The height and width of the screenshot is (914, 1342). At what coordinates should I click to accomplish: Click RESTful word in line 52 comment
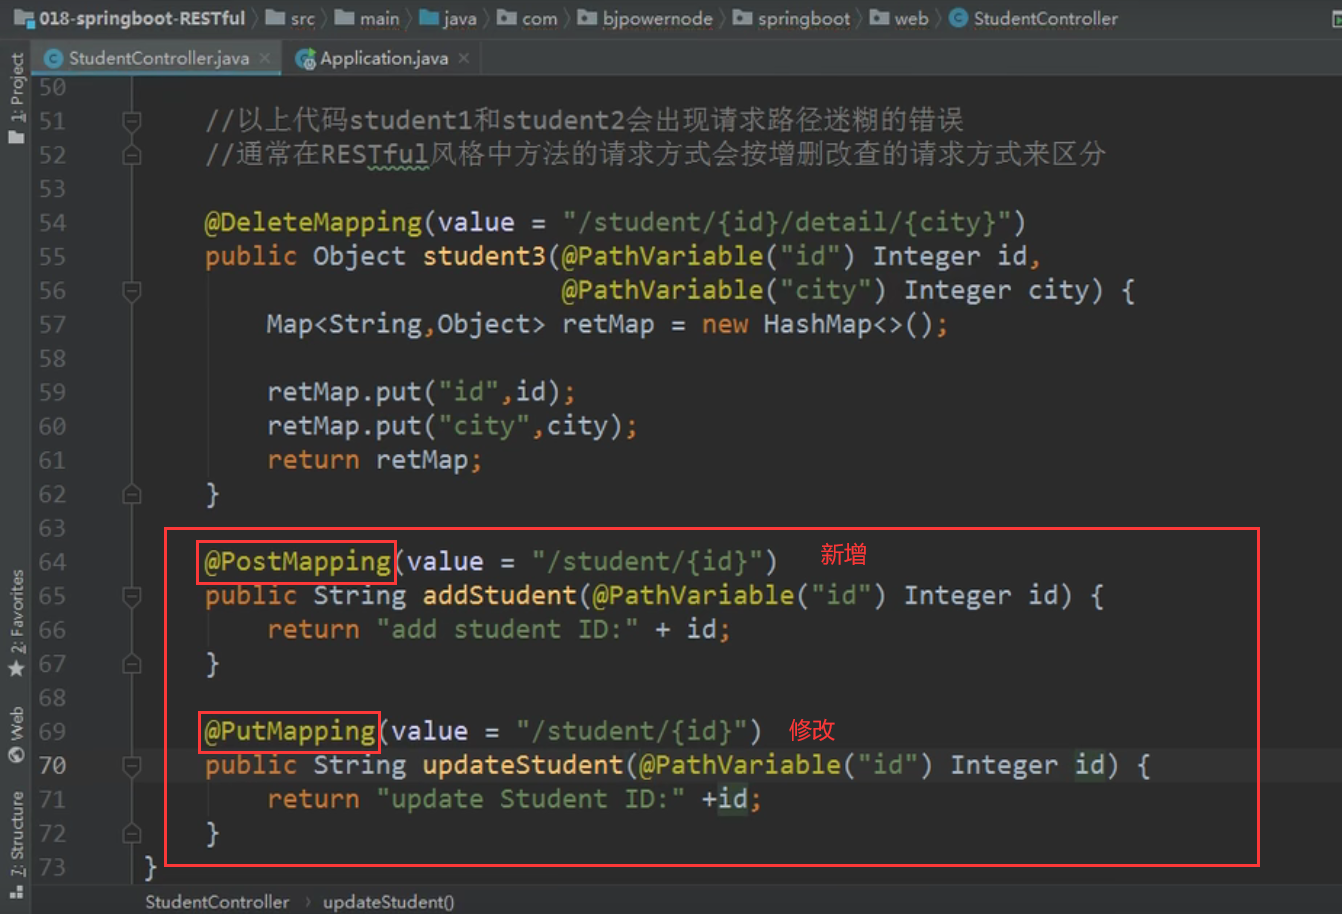pos(374,154)
